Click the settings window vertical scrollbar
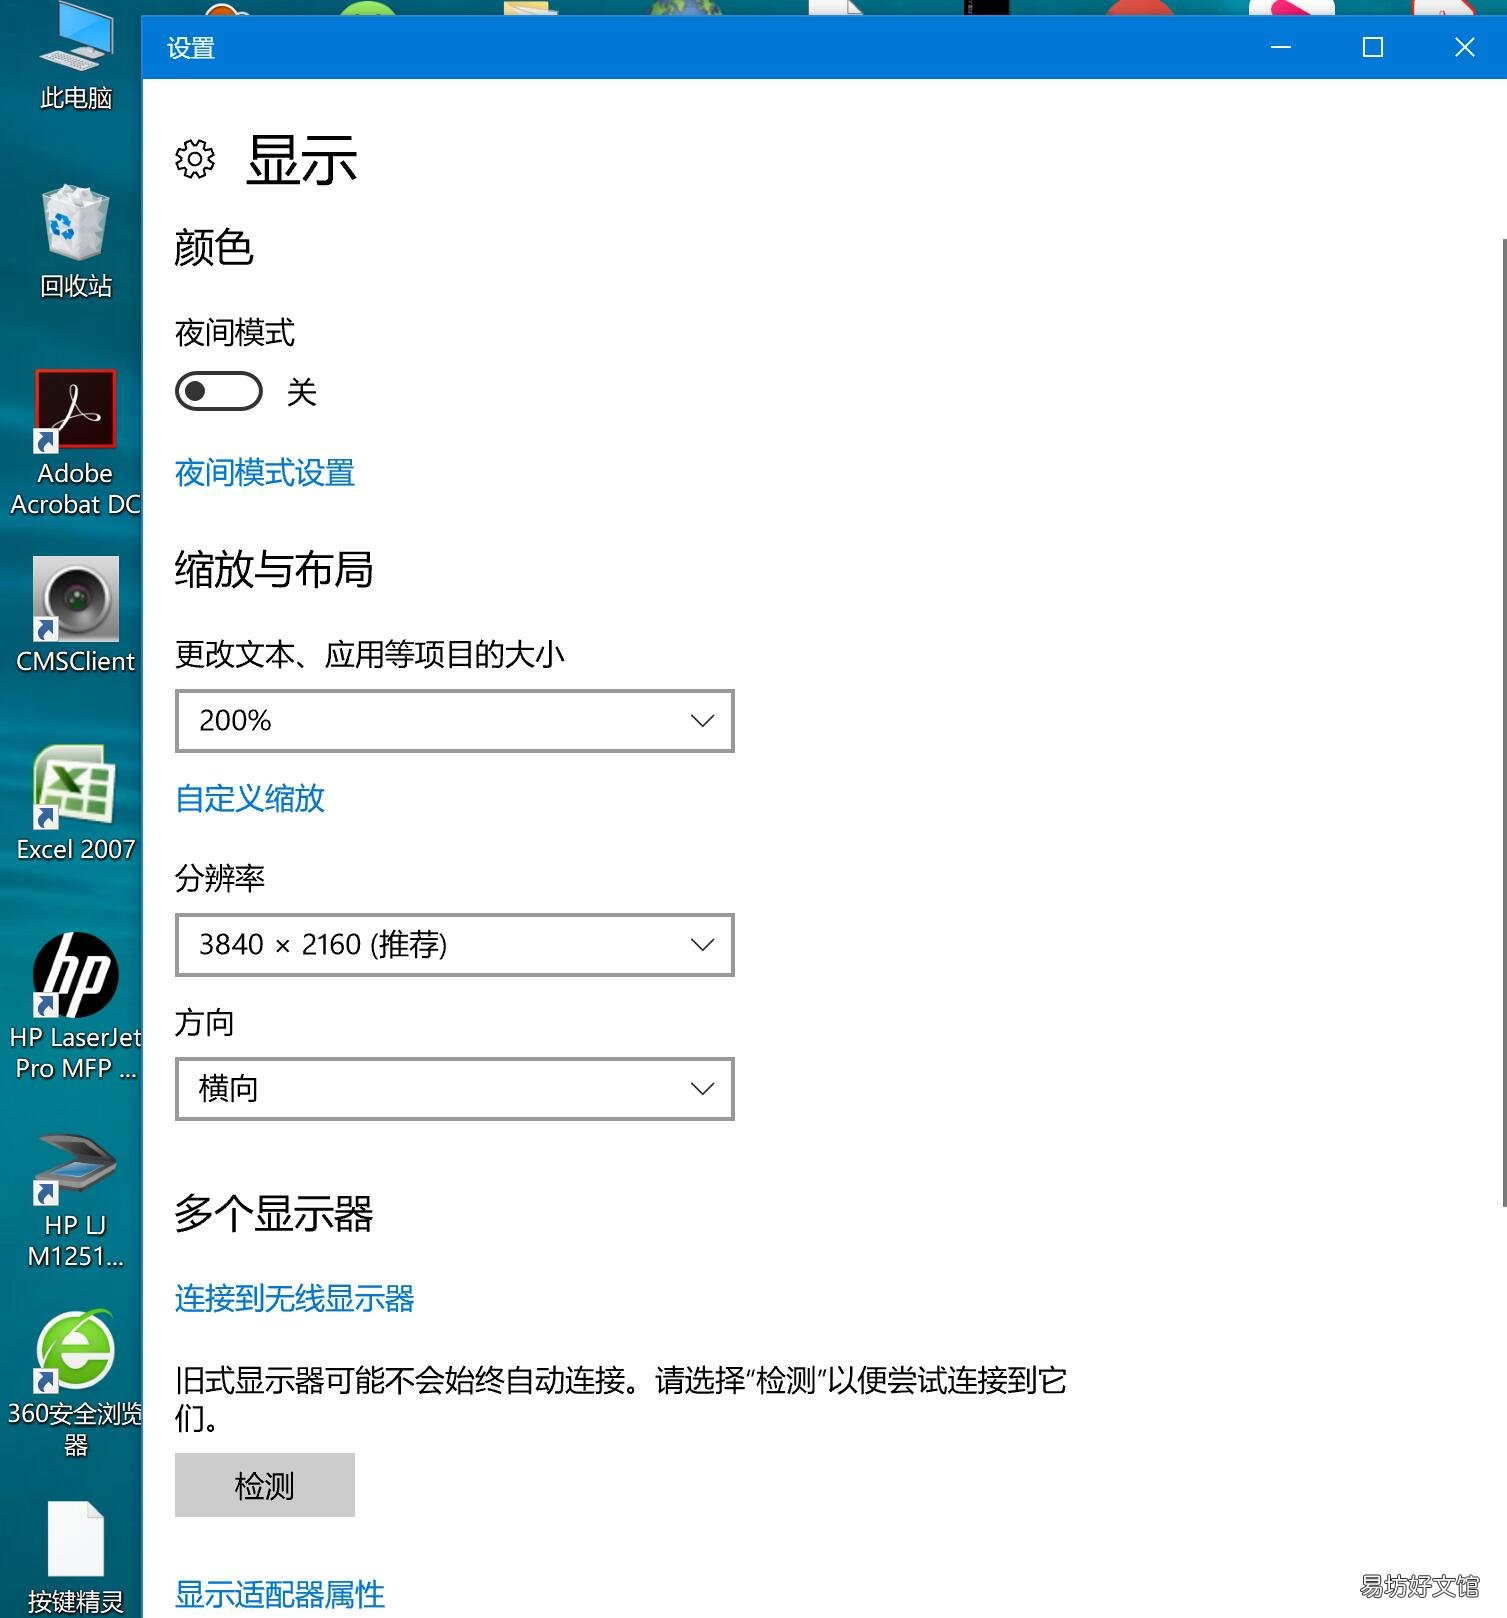Screen dimensions: 1507x1618 tap(1503, 722)
